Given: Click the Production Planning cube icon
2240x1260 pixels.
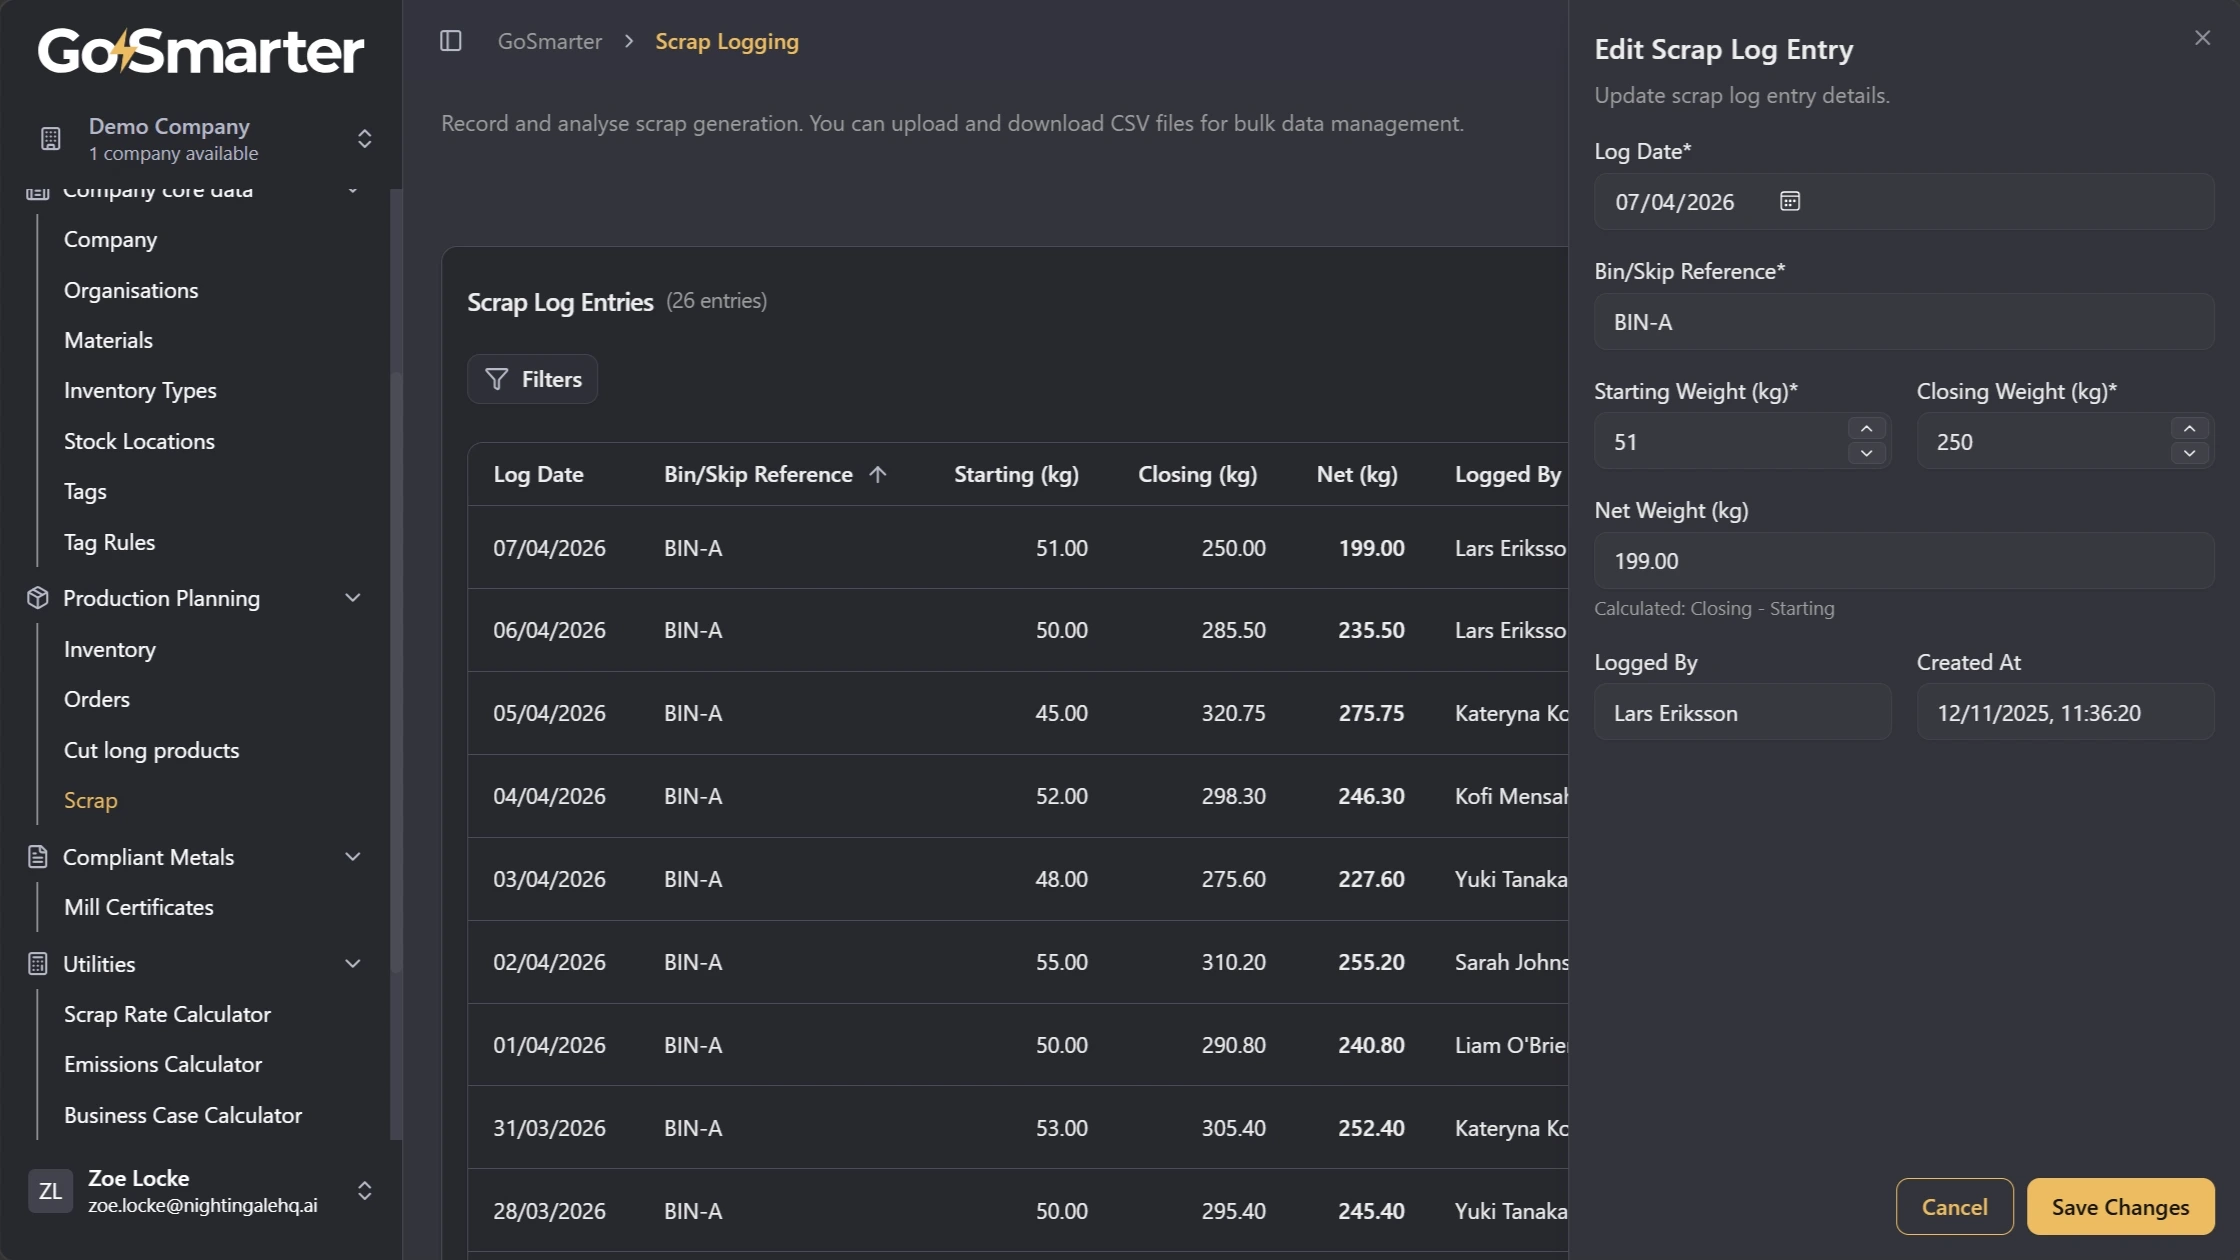Looking at the screenshot, I should pos(38,598).
